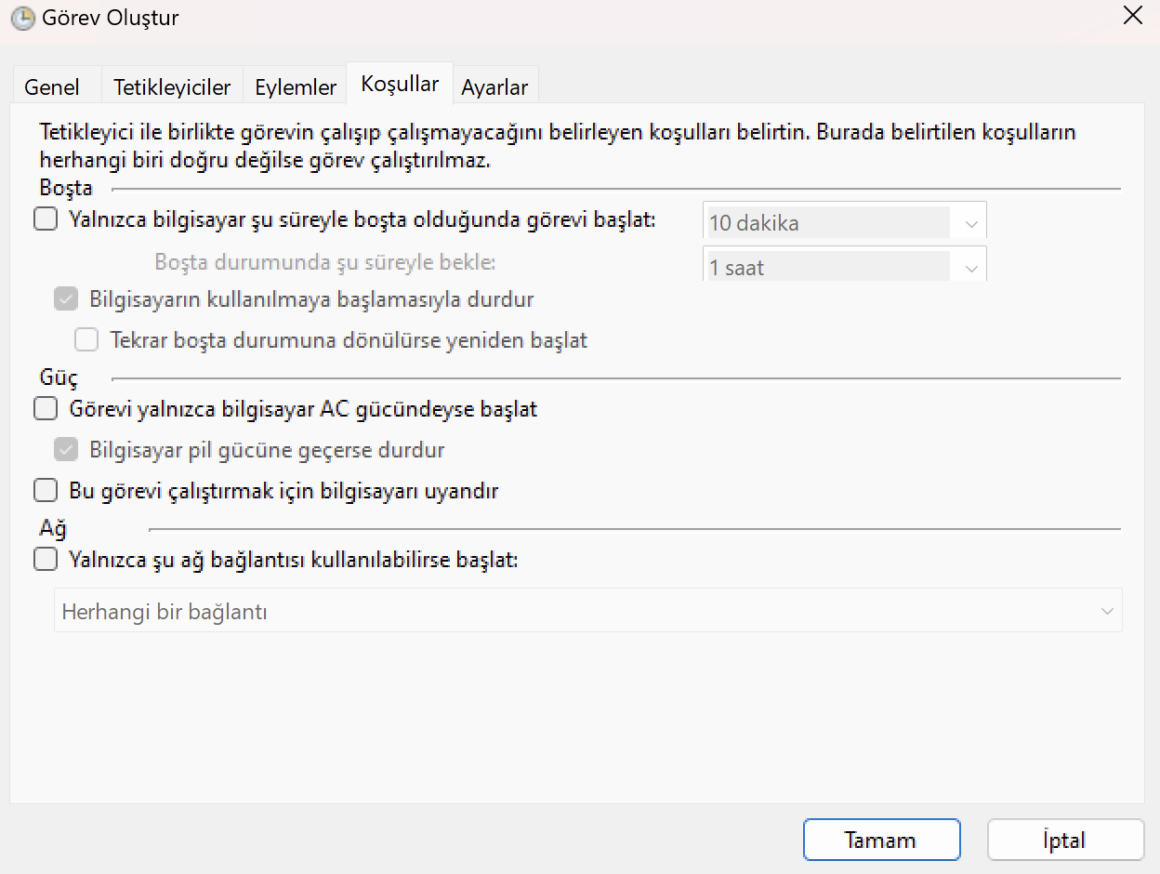Select the Koşullar tab

[399, 84]
